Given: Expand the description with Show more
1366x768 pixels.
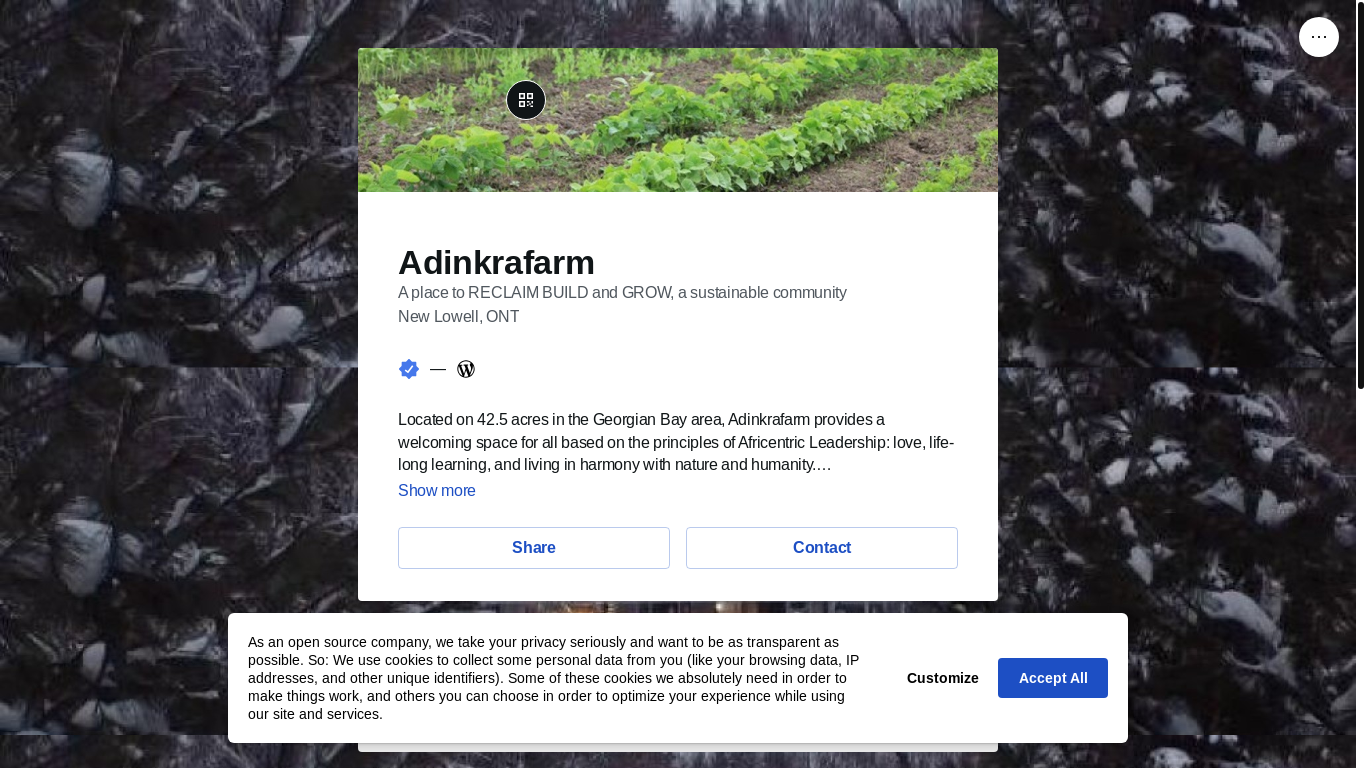Looking at the screenshot, I should (437, 490).
